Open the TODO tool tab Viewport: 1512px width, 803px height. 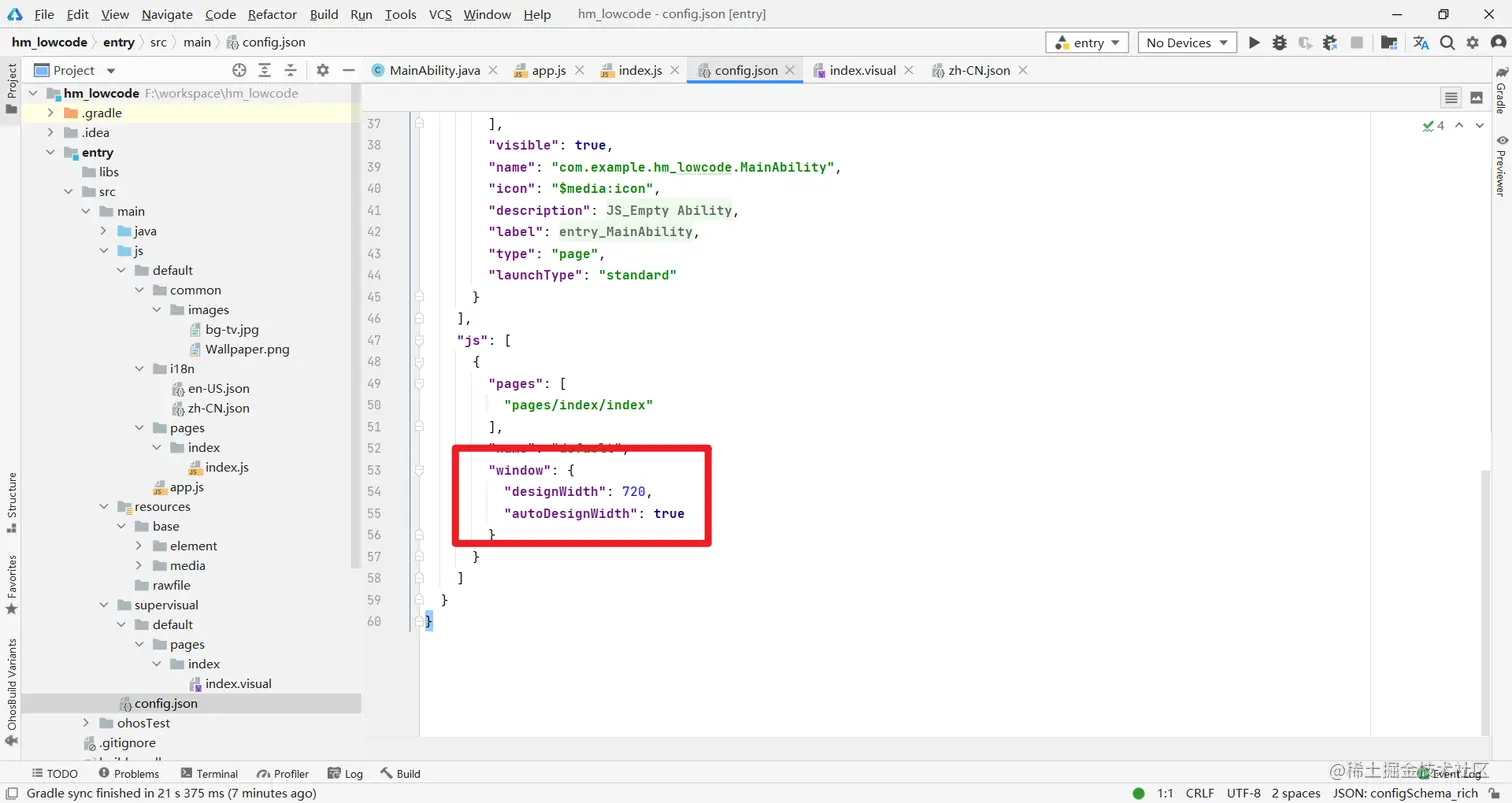pyautogui.click(x=54, y=774)
